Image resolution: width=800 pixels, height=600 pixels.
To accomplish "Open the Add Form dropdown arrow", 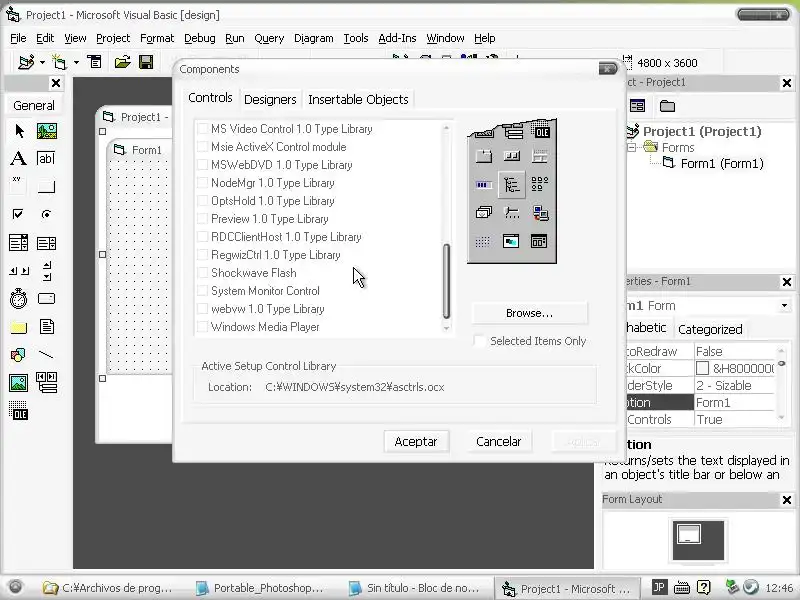I will pyautogui.click(x=76, y=62).
